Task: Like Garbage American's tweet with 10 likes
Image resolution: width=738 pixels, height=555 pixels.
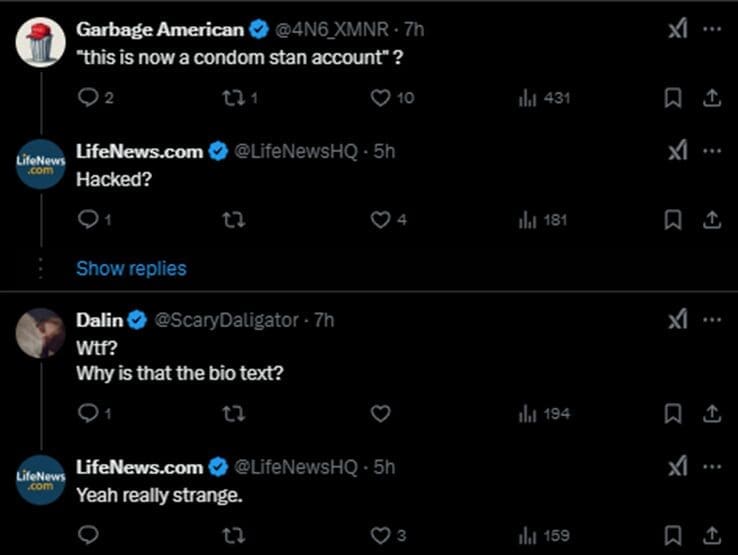Action: click(380, 98)
